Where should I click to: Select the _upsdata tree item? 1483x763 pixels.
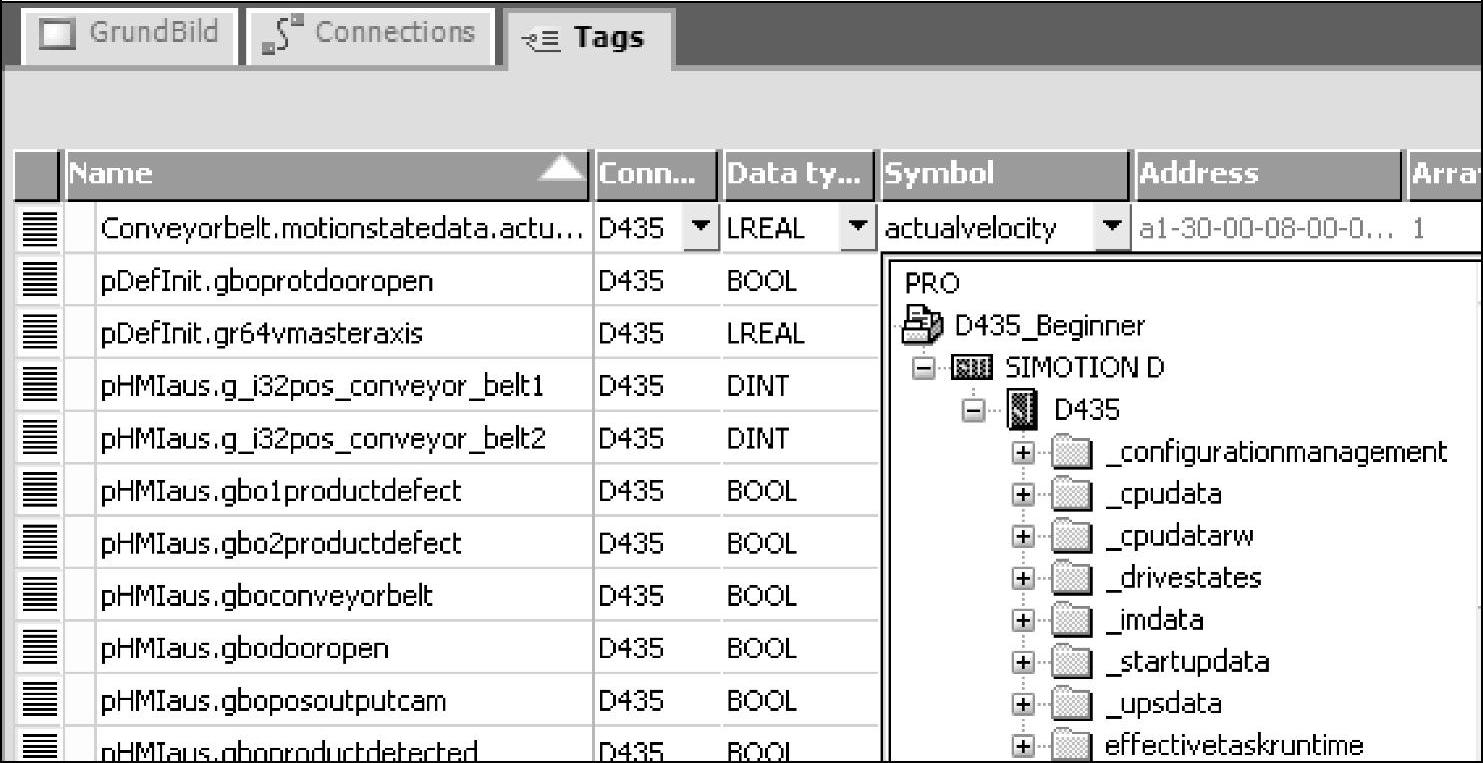pos(1163,703)
